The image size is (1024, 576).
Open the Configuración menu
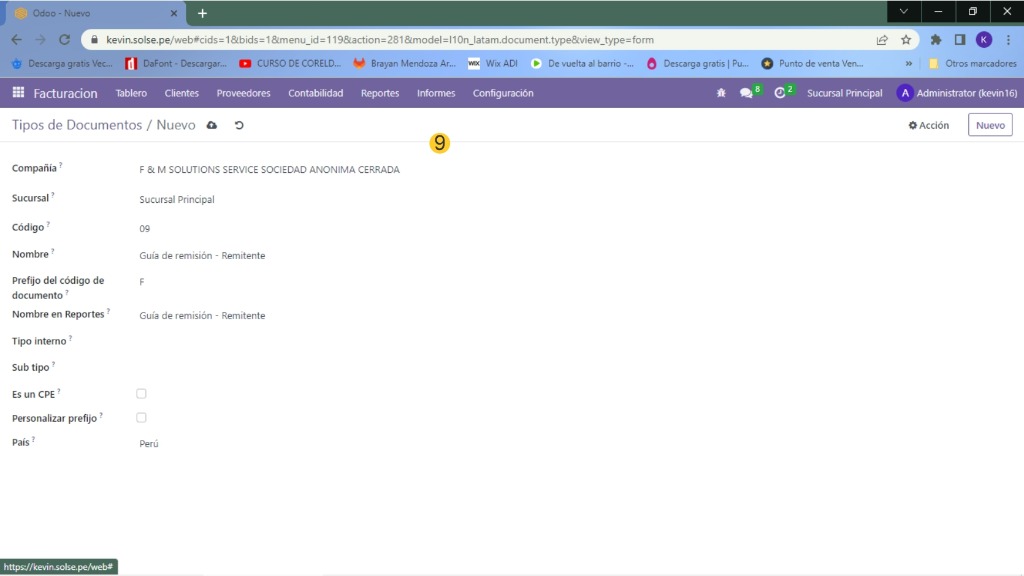tap(503, 93)
